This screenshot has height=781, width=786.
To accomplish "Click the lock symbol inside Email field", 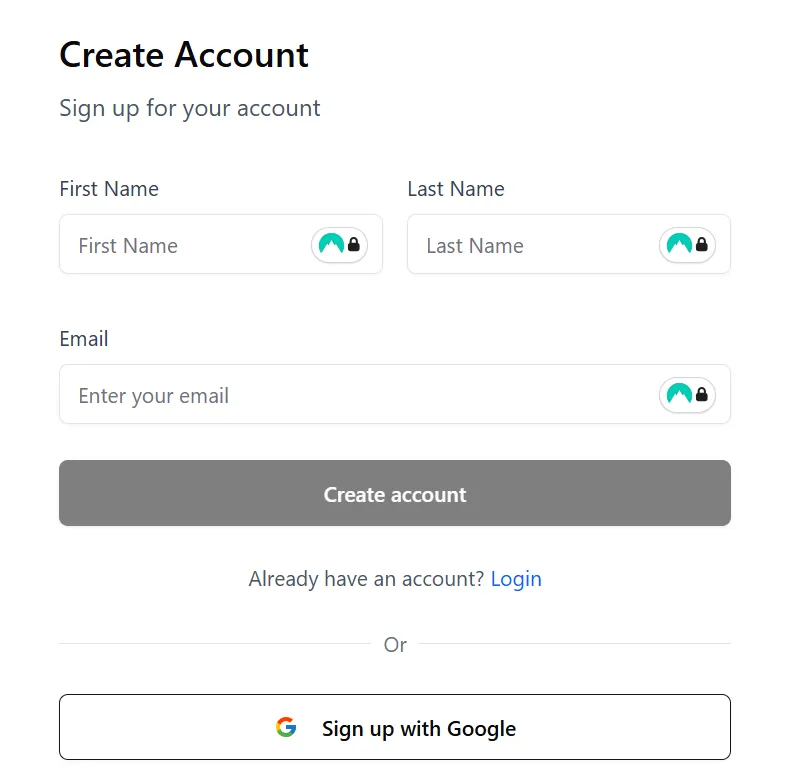I will 702,395.
